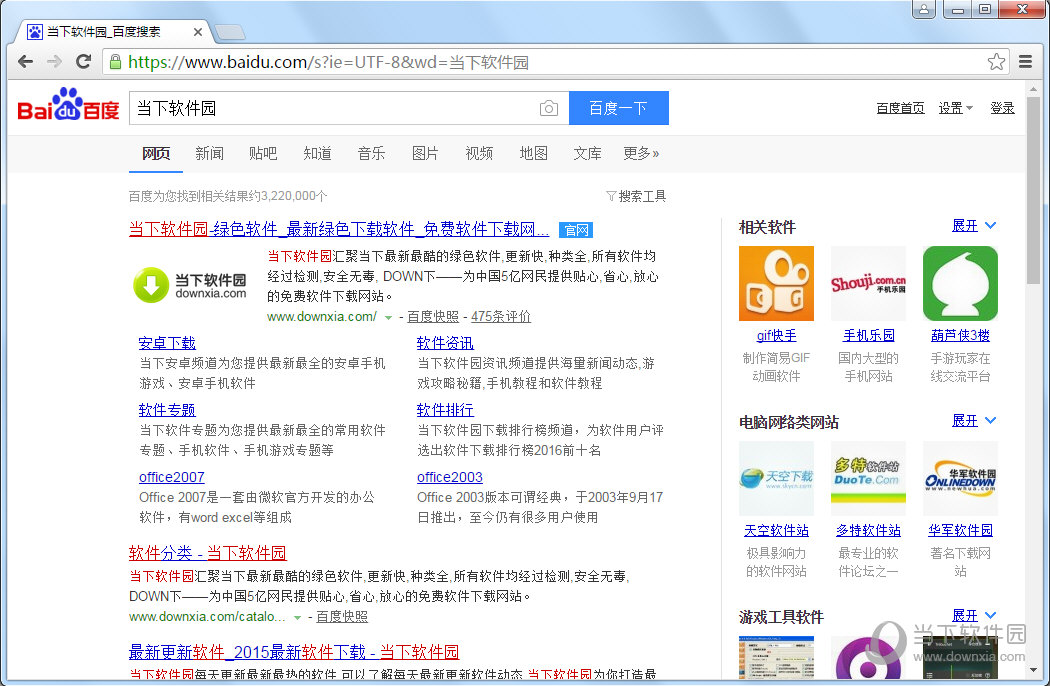Open the 搜索工具 filter

click(642, 196)
